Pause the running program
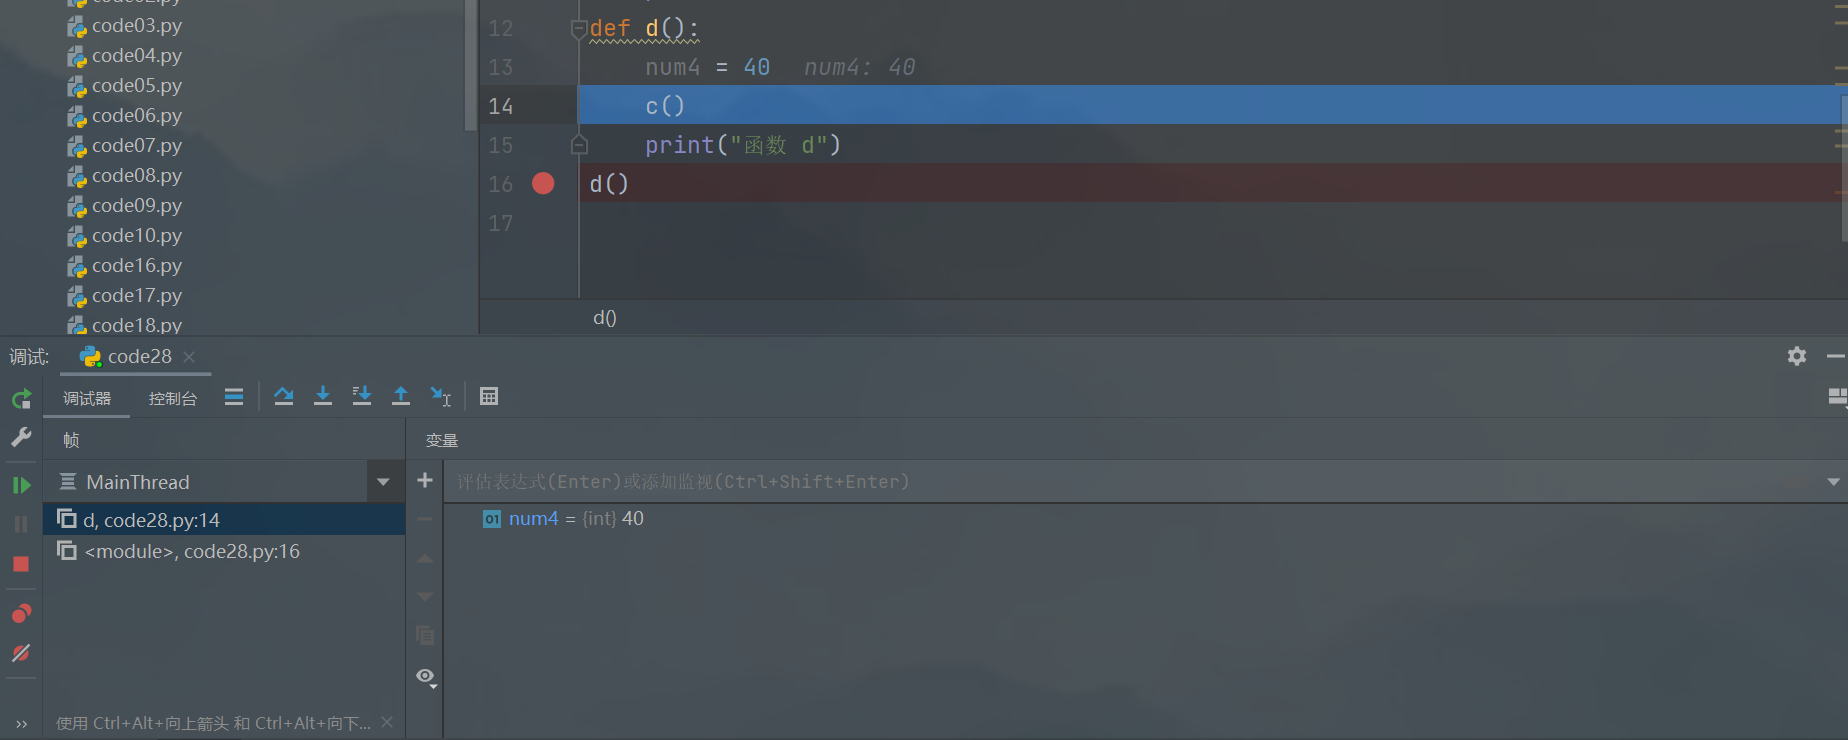1848x740 pixels. (x=21, y=524)
